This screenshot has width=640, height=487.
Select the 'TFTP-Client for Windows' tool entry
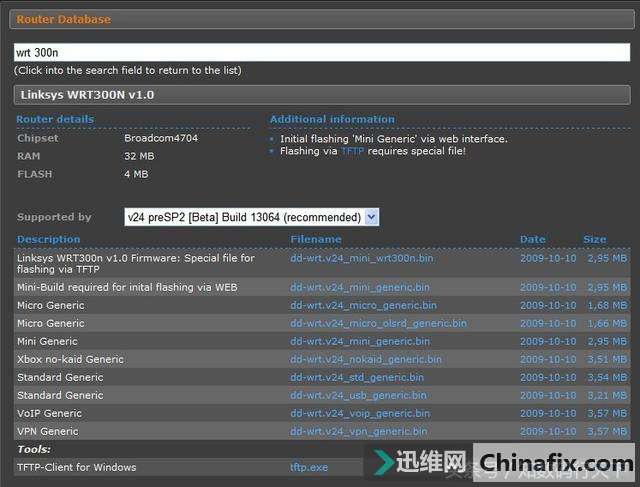click(x=76, y=467)
